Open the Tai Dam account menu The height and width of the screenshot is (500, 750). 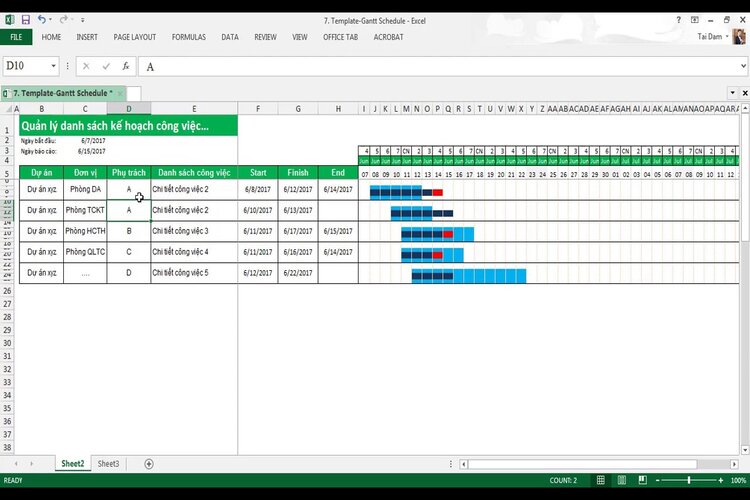(x=713, y=37)
